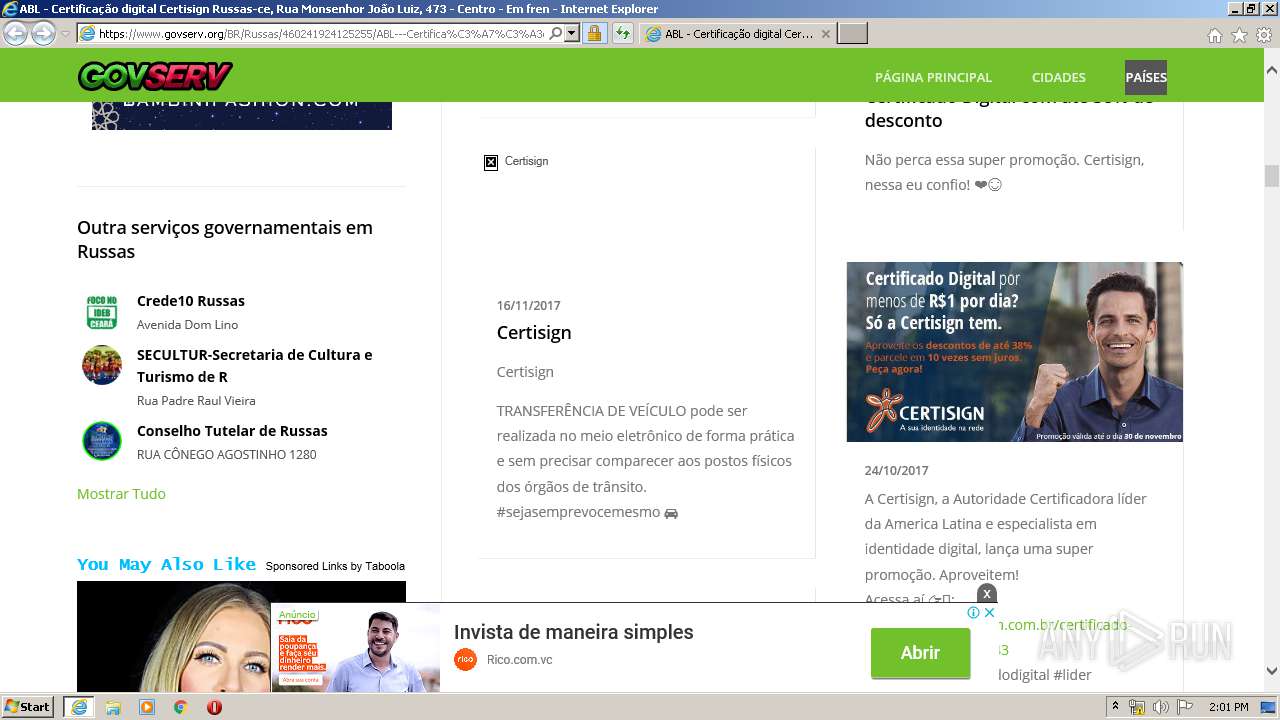Click the network tray icon

pos(1137,707)
